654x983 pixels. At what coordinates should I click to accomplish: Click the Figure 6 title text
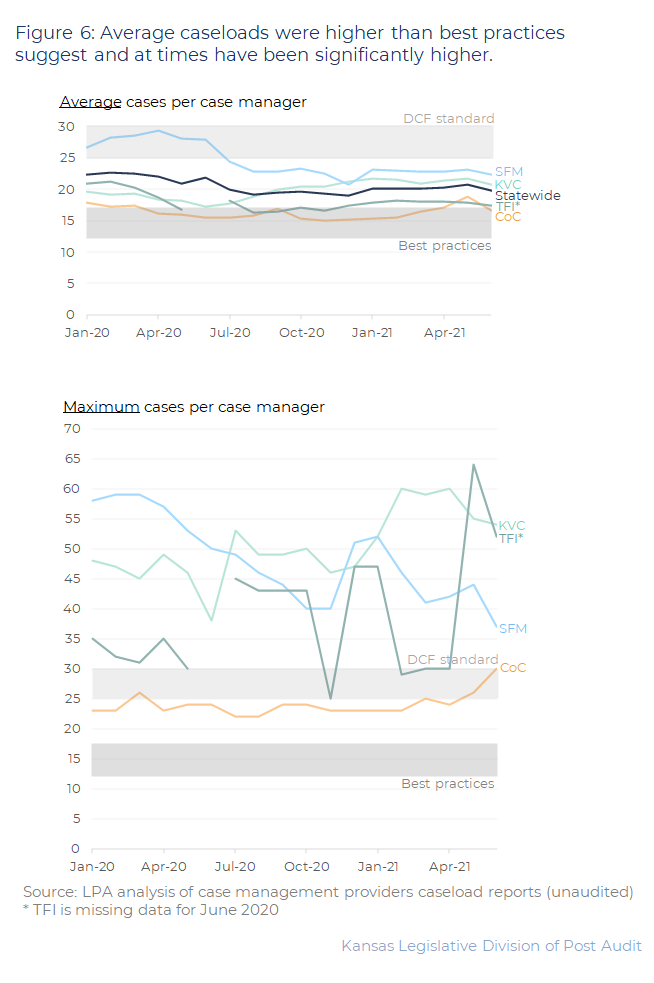290,44
